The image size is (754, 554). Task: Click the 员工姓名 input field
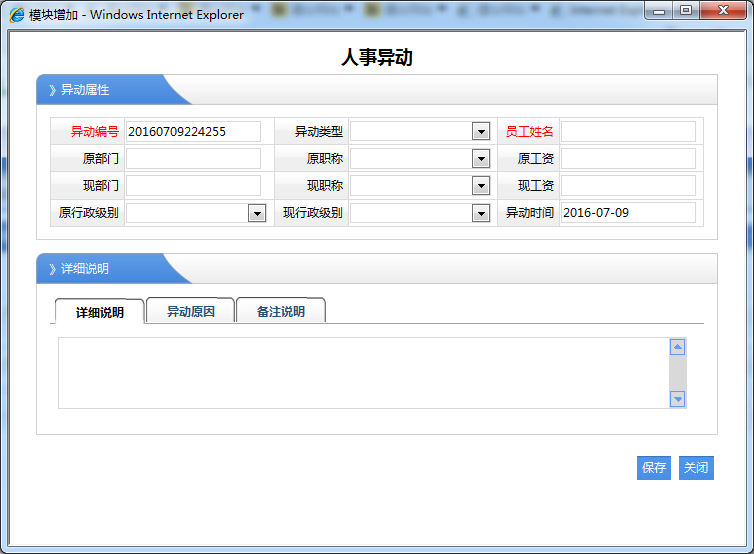[628, 132]
